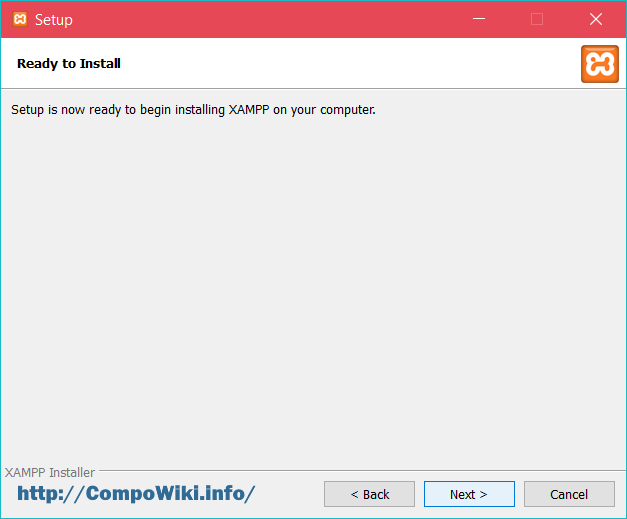
Task: Cancel the XAMPP installation
Action: [569, 494]
